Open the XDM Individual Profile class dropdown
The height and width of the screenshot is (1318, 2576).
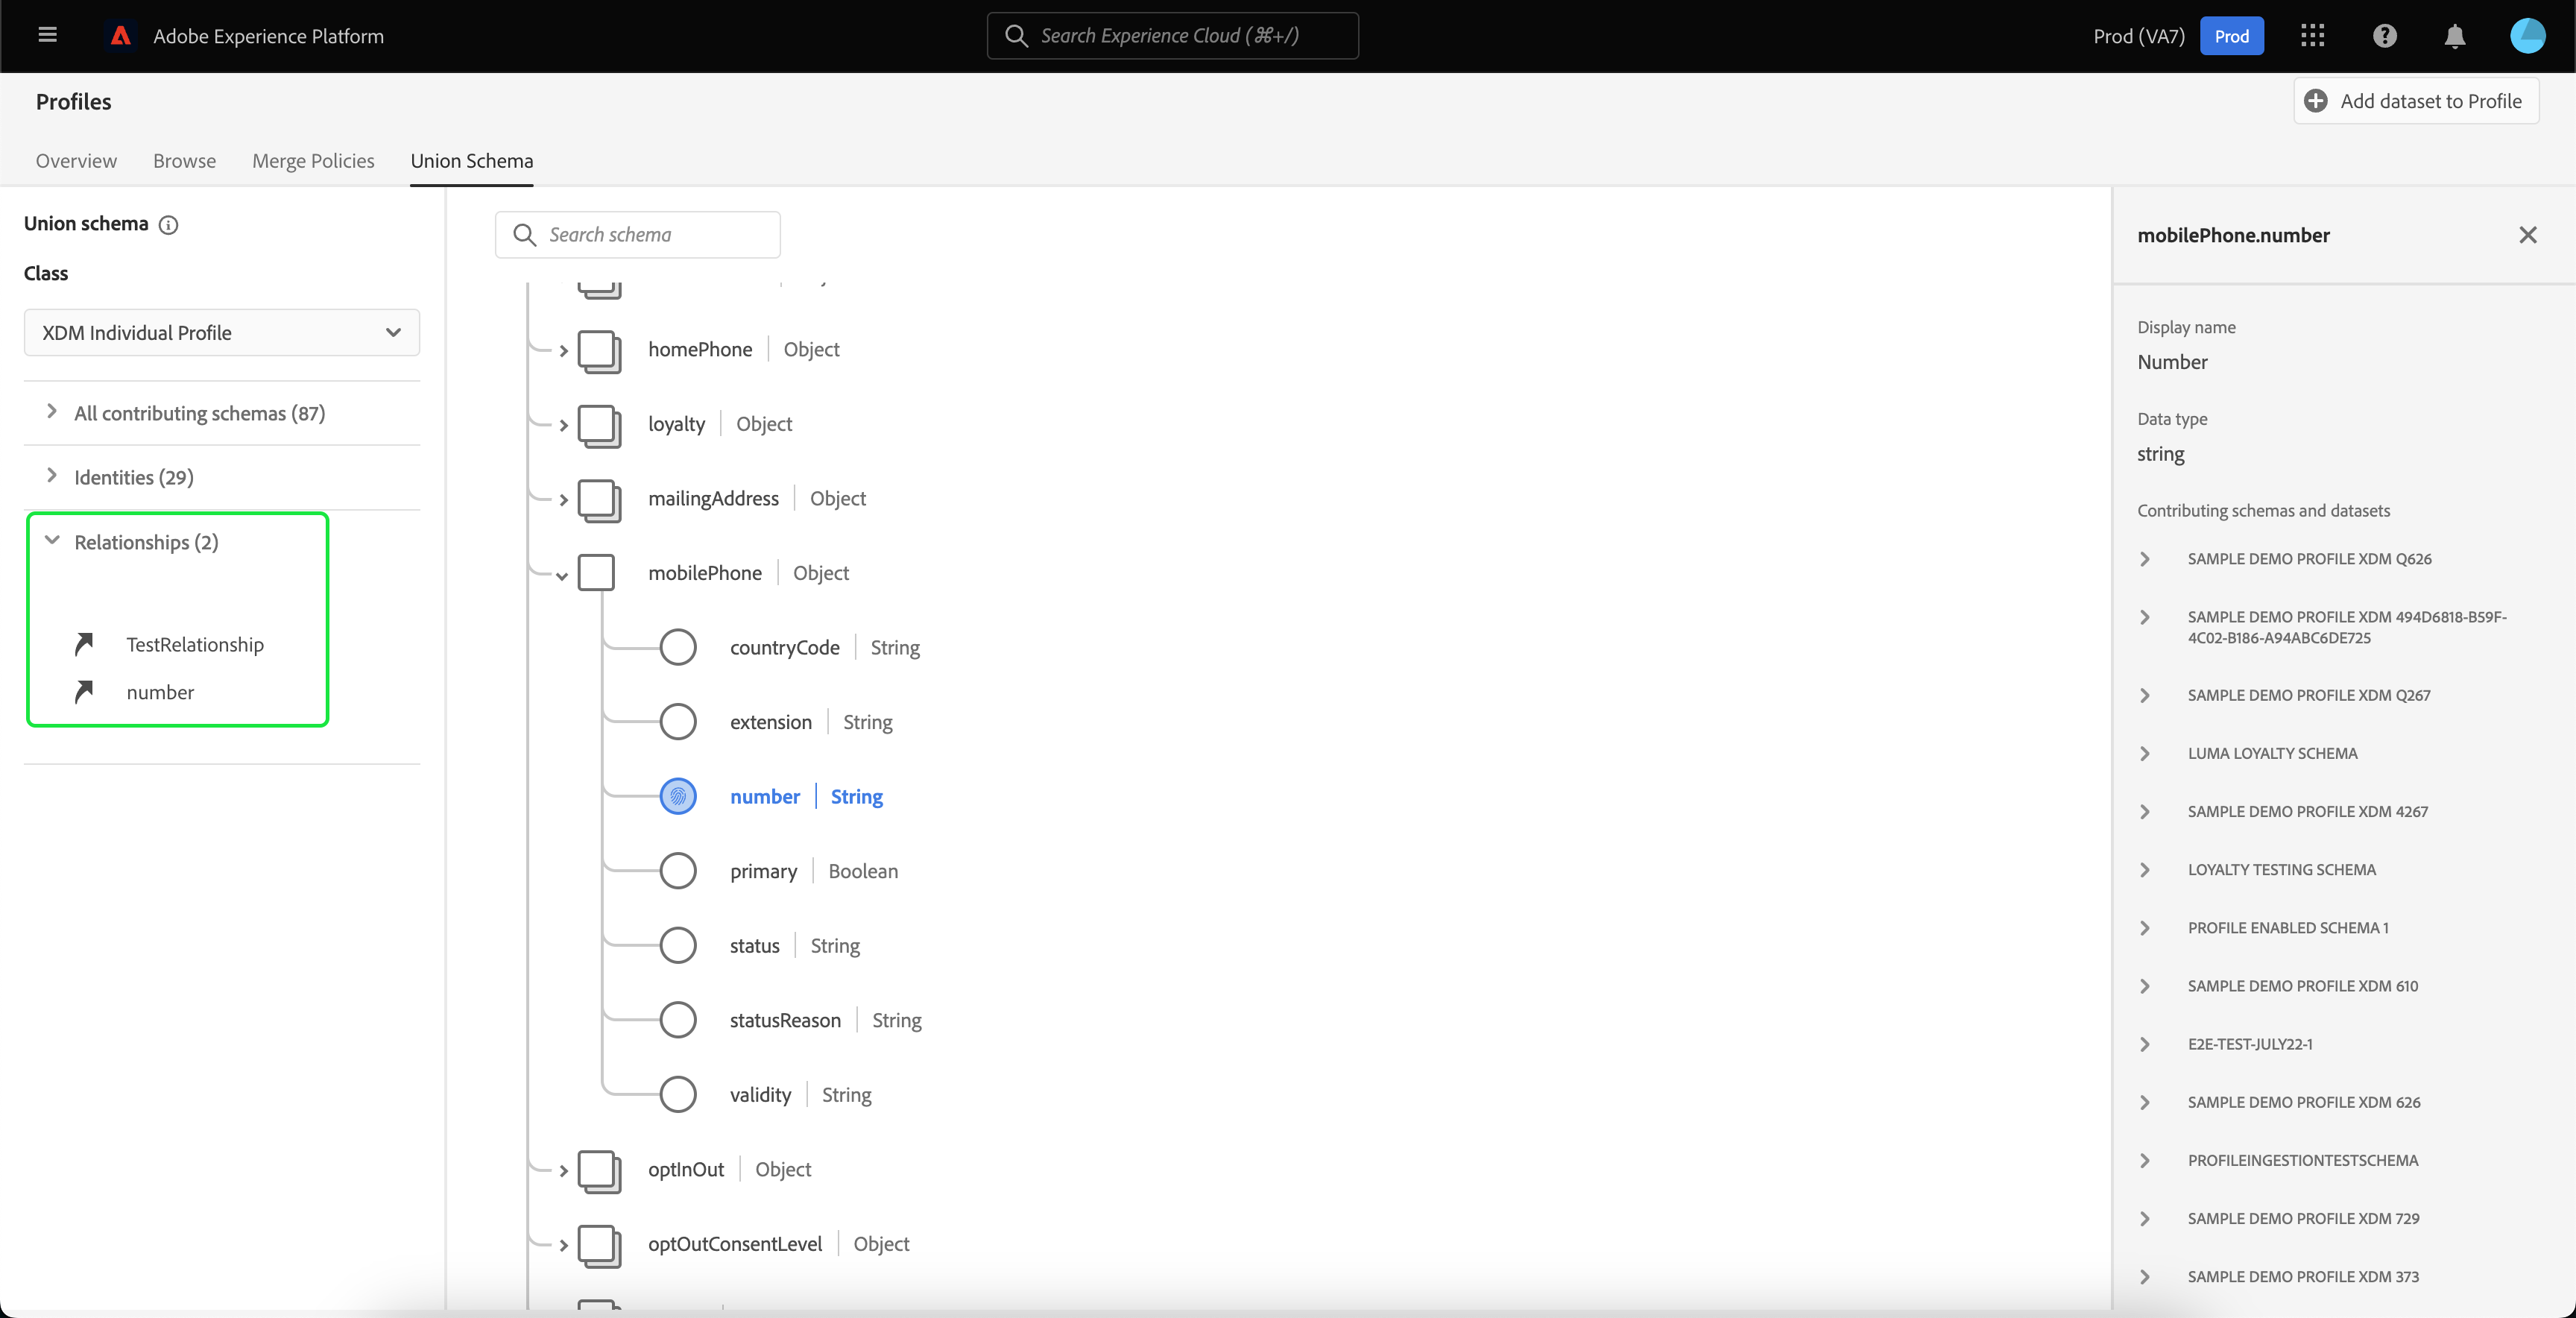[222, 332]
